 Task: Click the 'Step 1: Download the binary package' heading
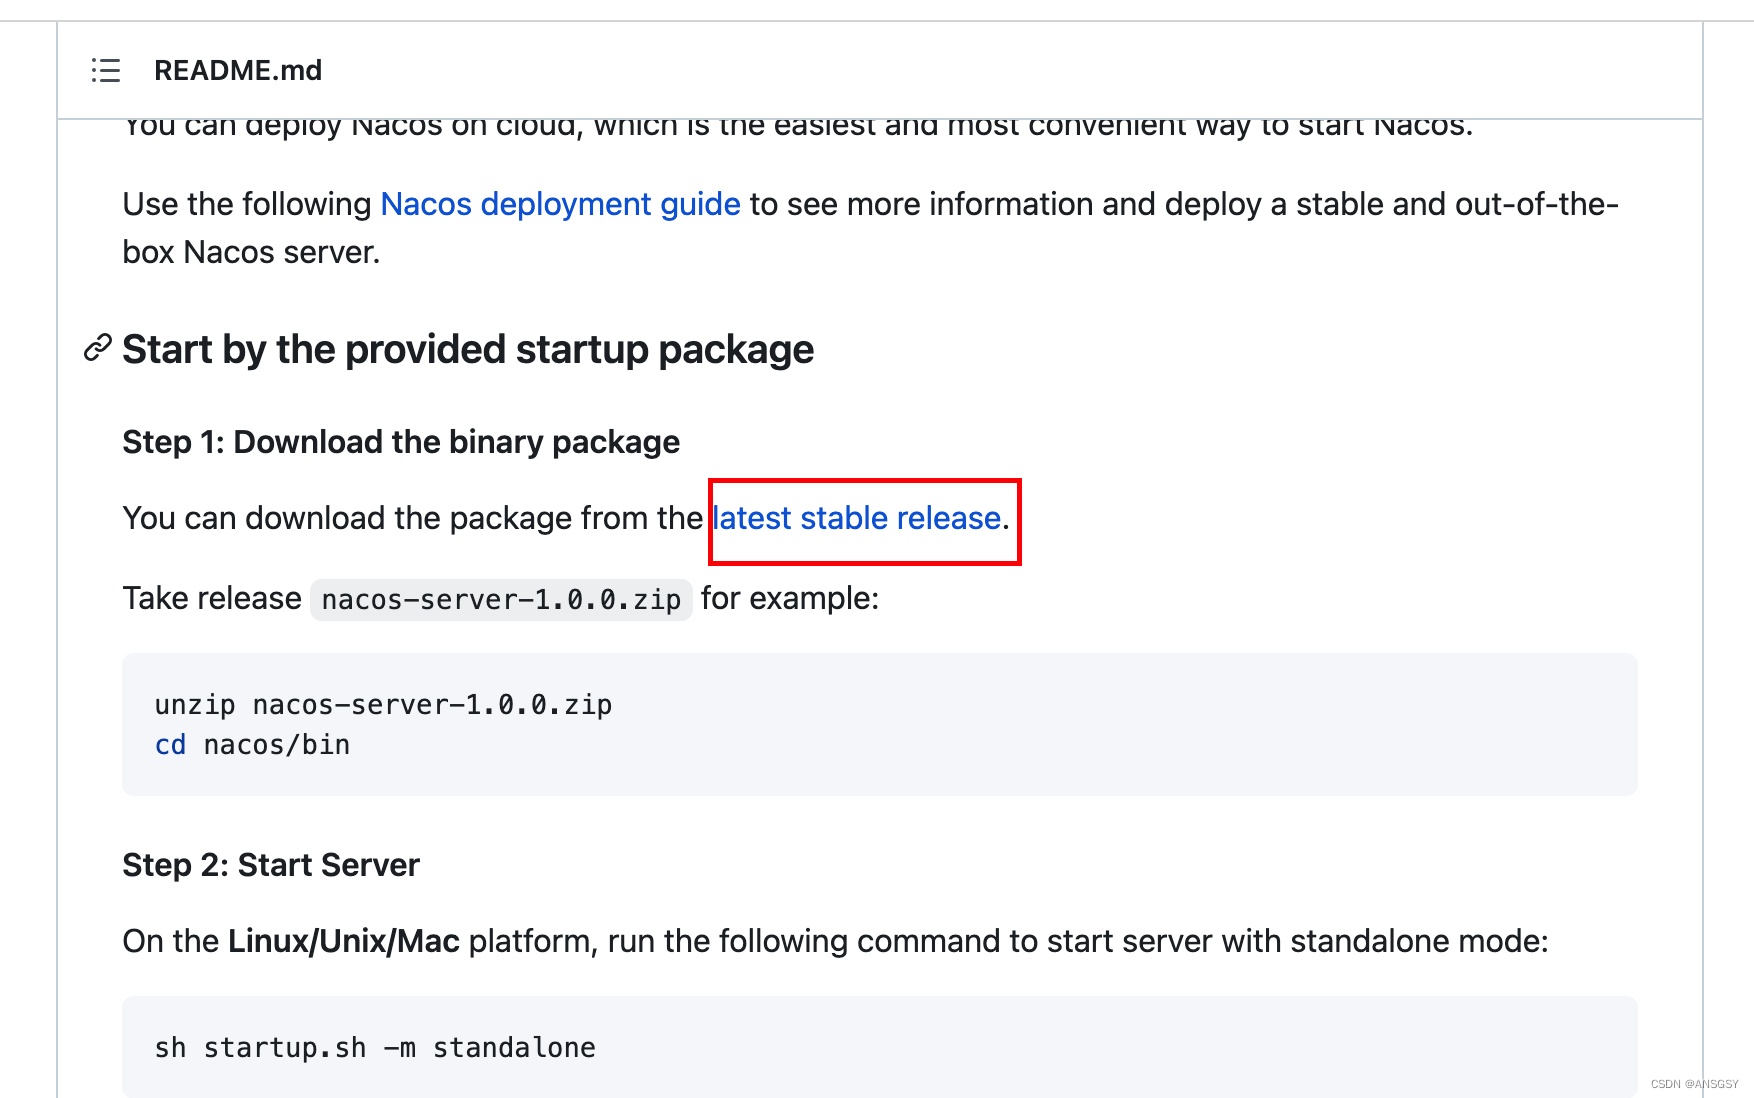pyautogui.click(x=401, y=442)
